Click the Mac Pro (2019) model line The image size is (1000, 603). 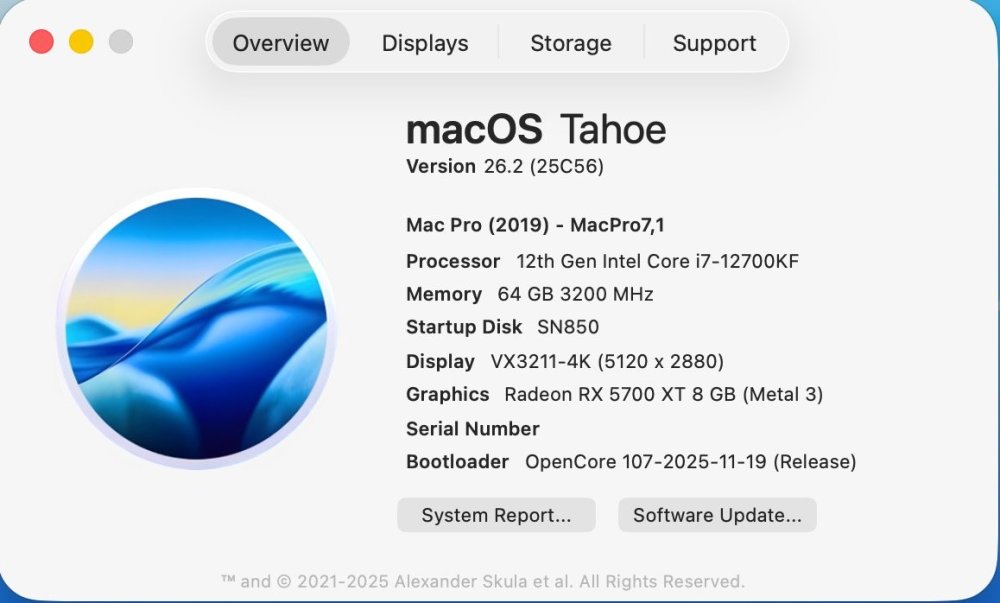tap(535, 225)
